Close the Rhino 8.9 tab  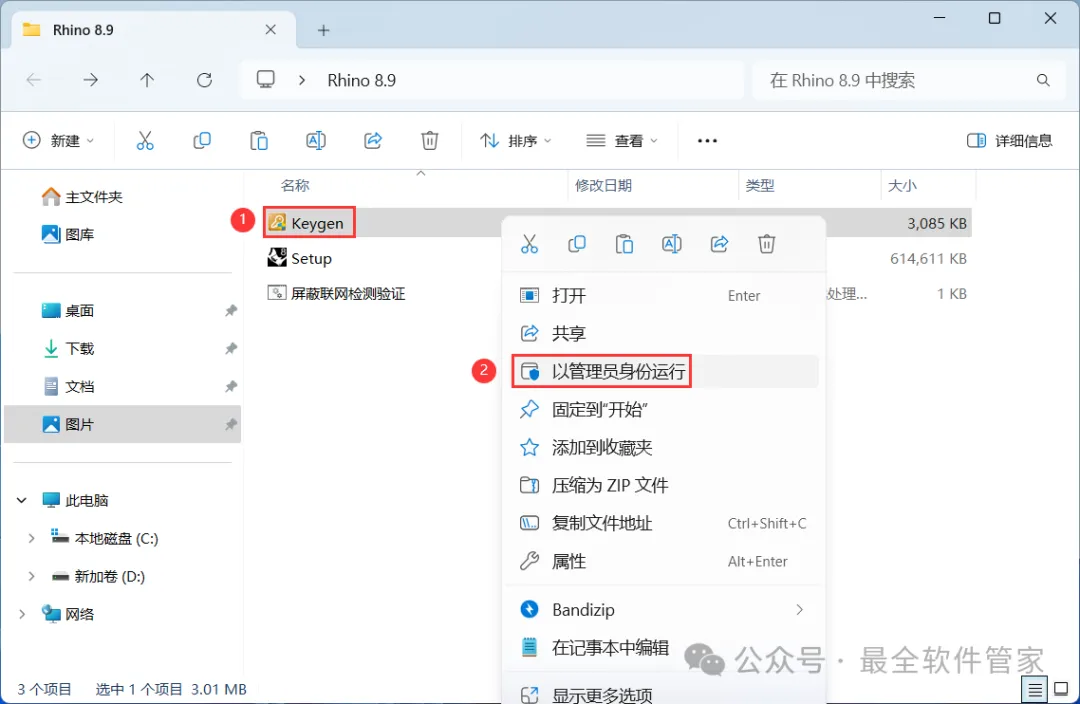(x=271, y=30)
